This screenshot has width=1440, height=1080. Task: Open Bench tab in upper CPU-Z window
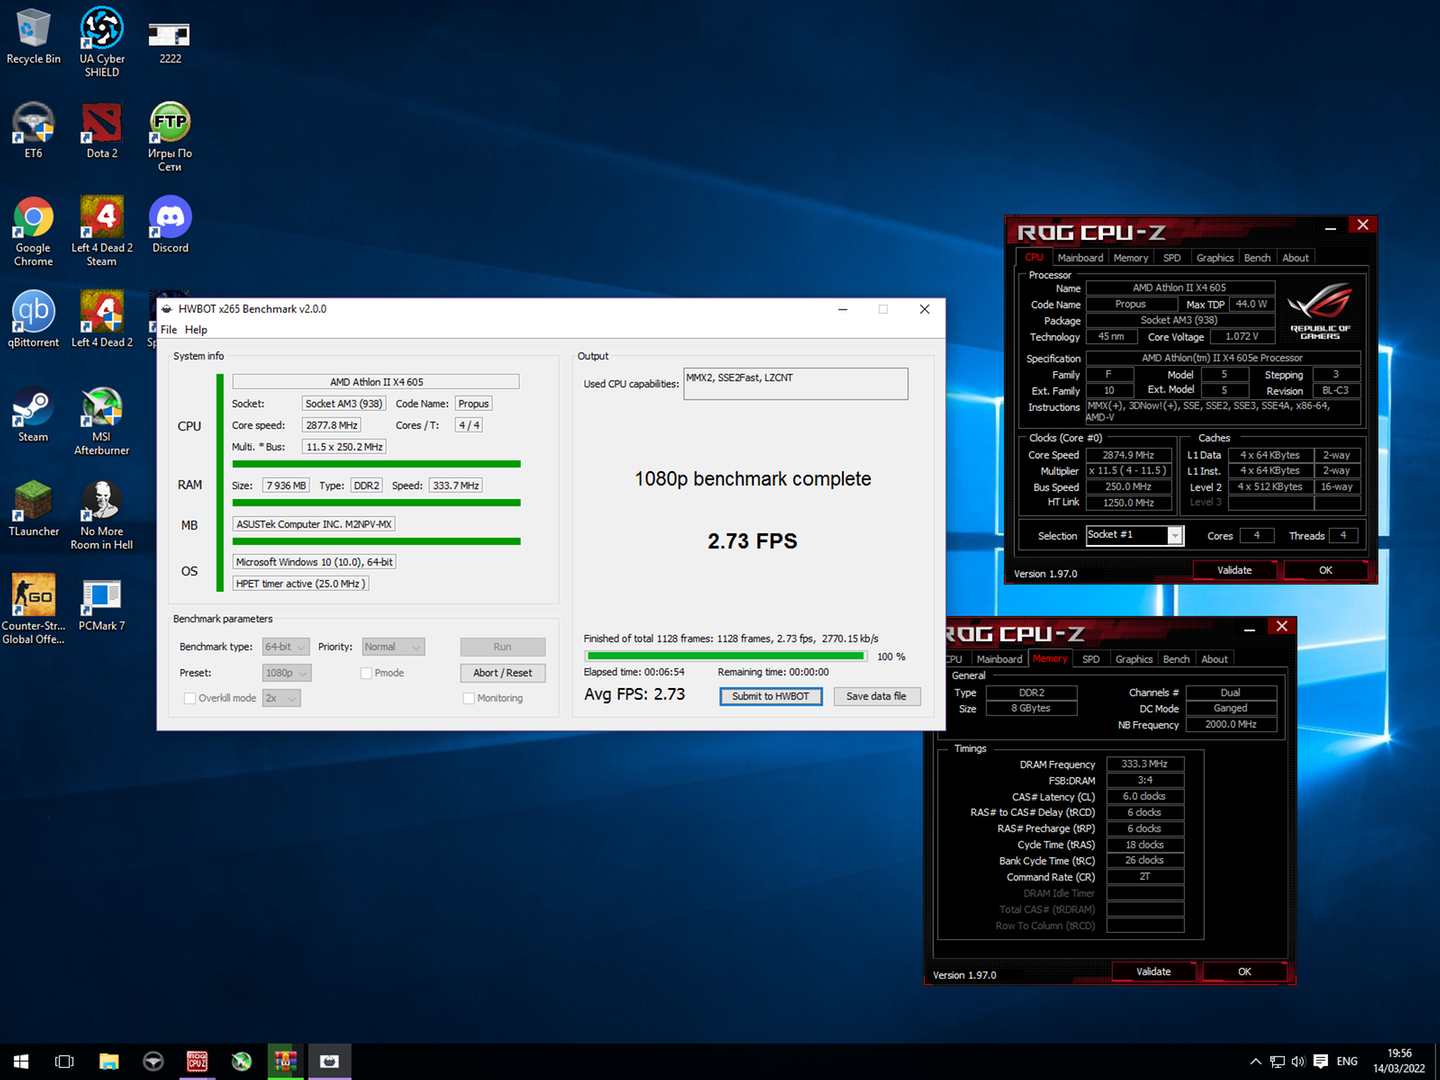click(1257, 258)
